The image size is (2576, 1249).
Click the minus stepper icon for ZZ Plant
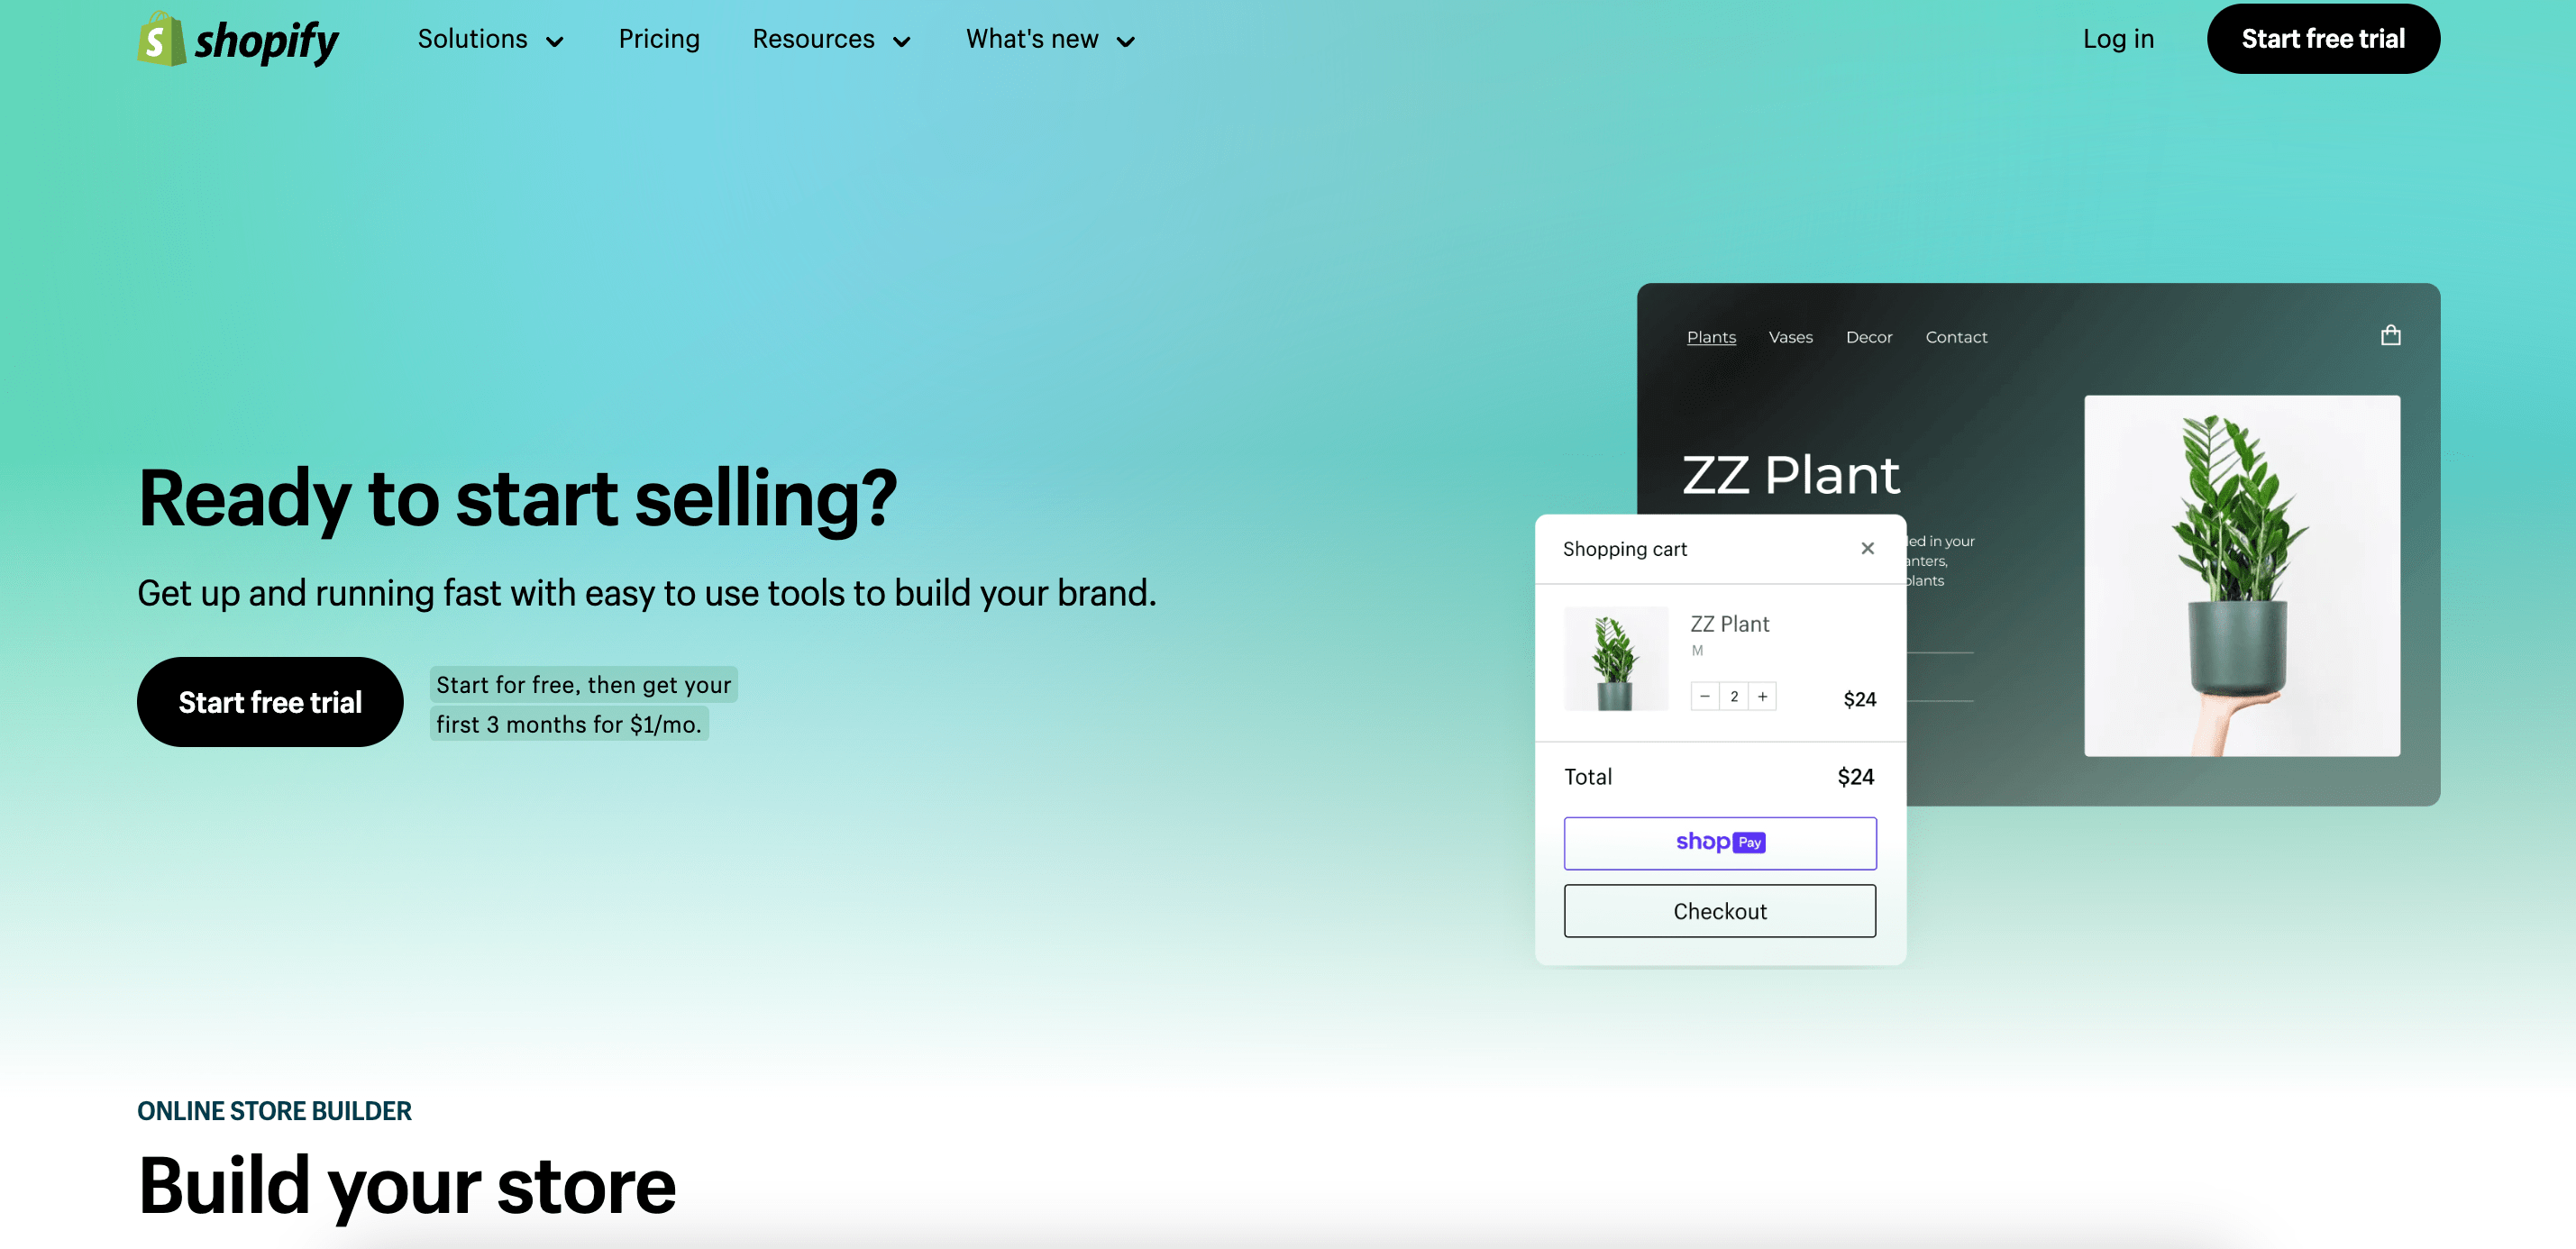click(1705, 697)
